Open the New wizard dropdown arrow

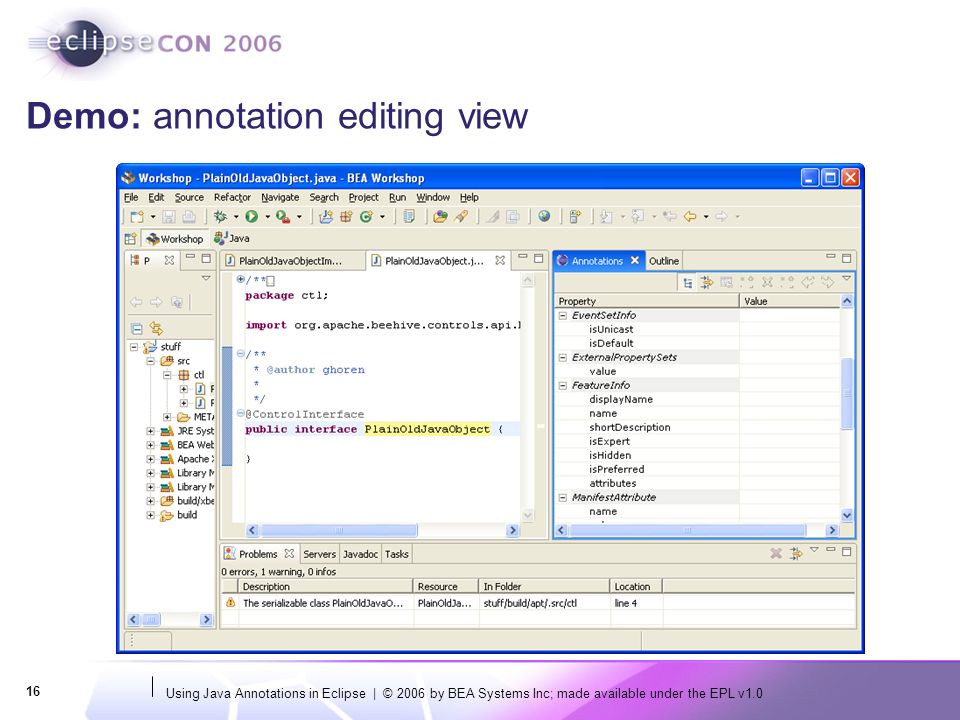pos(153,217)
